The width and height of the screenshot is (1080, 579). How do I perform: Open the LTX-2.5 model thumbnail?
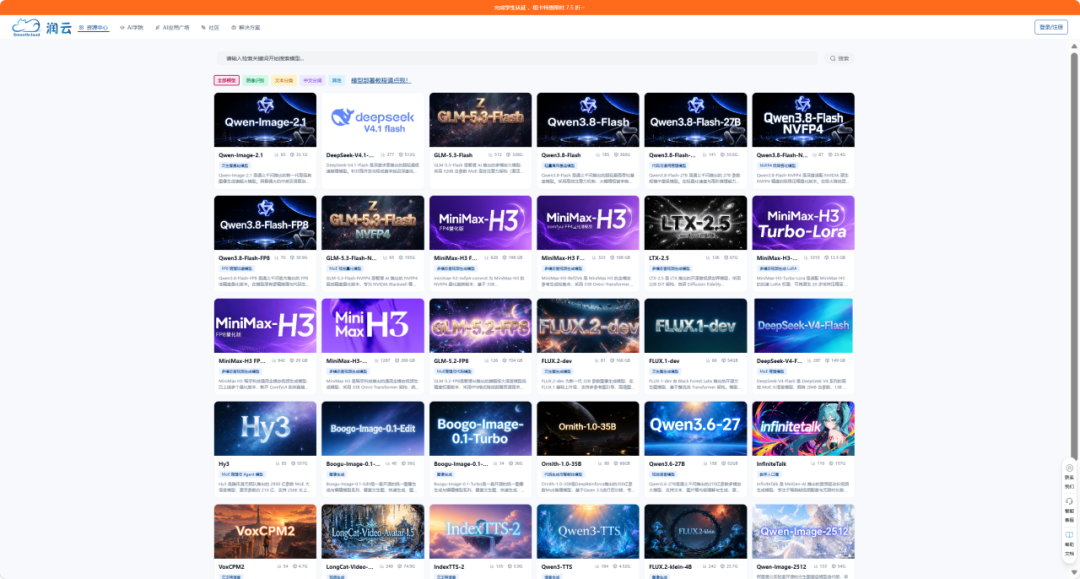pyautogui.click(x=696, y=222)
